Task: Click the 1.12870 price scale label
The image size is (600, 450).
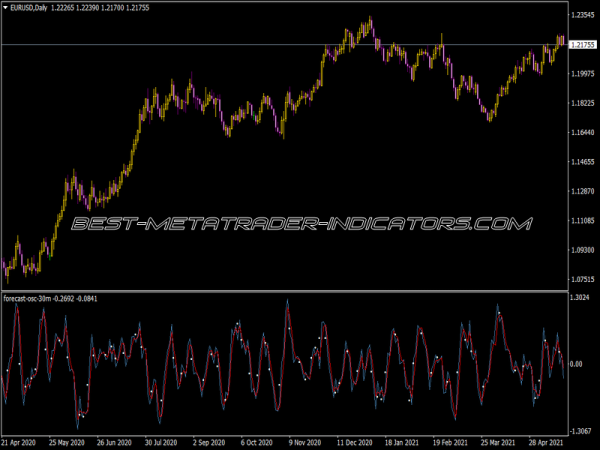Action: pyautogui.click(x=582, y=191)
